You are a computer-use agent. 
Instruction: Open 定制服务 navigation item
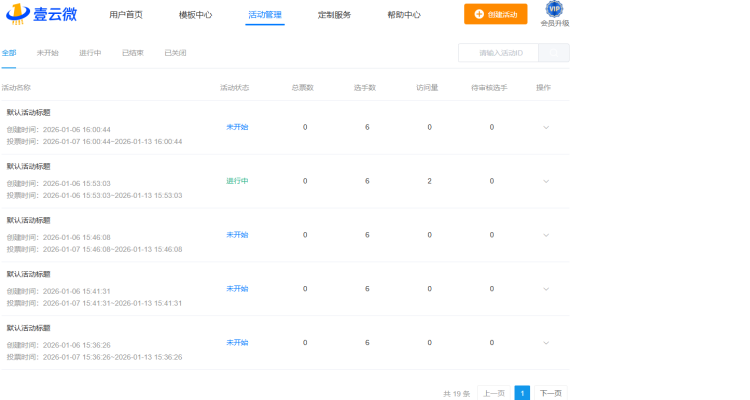click(334, 15)
